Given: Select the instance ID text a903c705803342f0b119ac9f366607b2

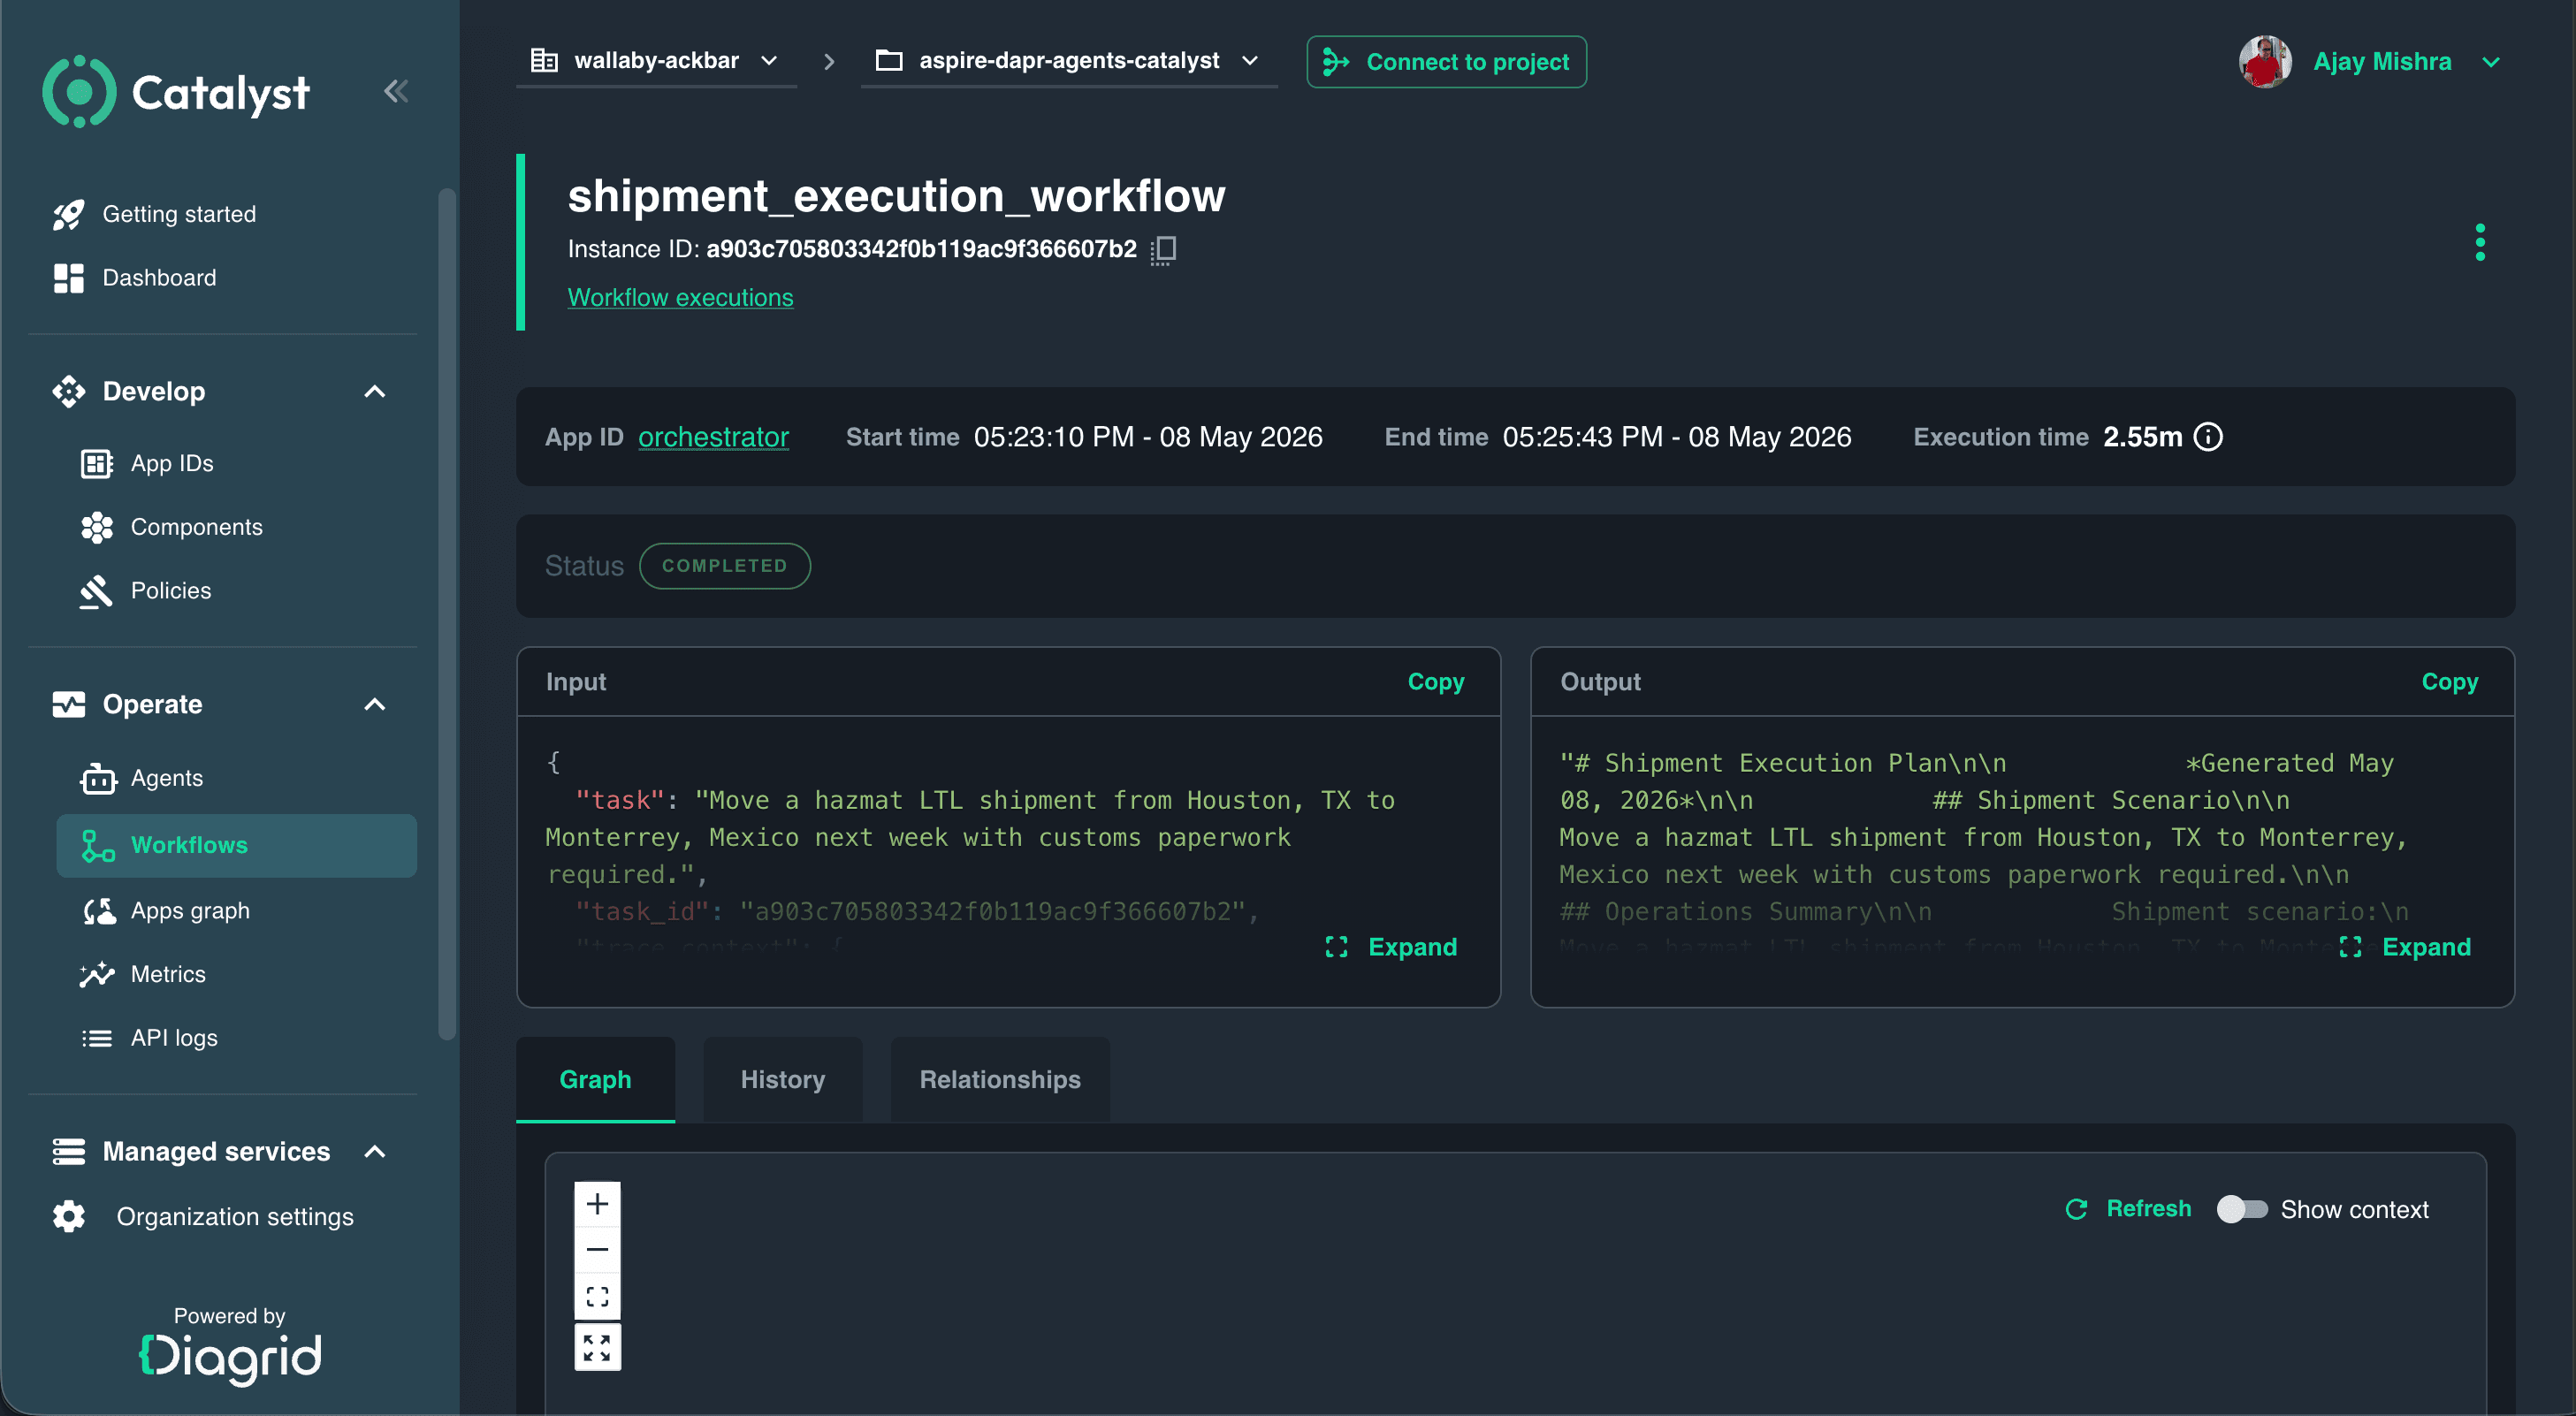Looking at the screenshot, I should pos(921,249).
